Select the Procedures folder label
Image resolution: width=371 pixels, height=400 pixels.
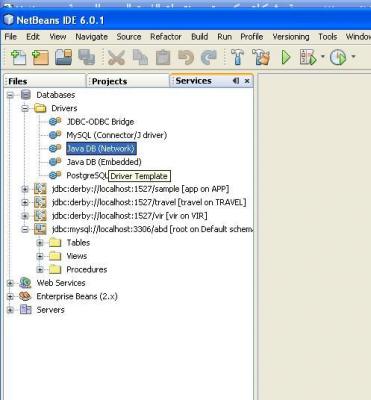coord(87,269)
